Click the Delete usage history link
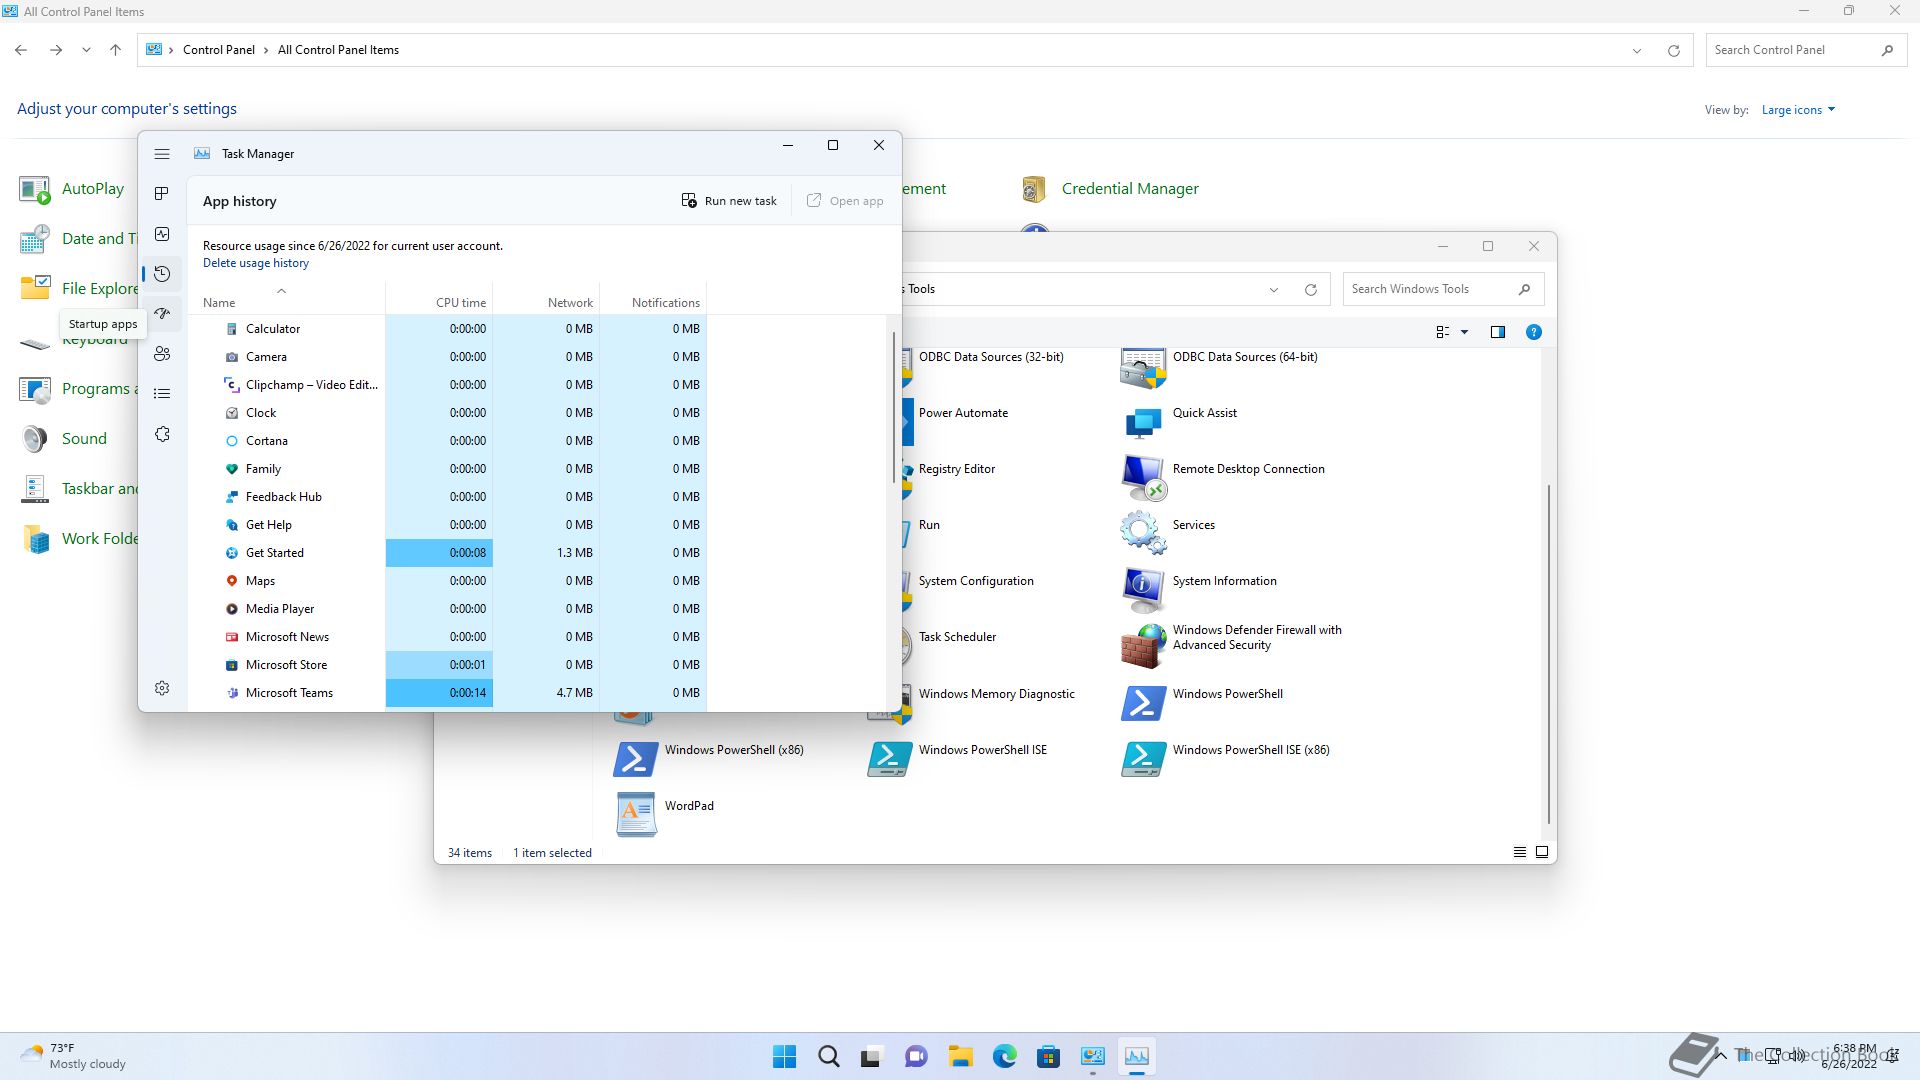The image size is (1920, 1080). click(256, 263)
